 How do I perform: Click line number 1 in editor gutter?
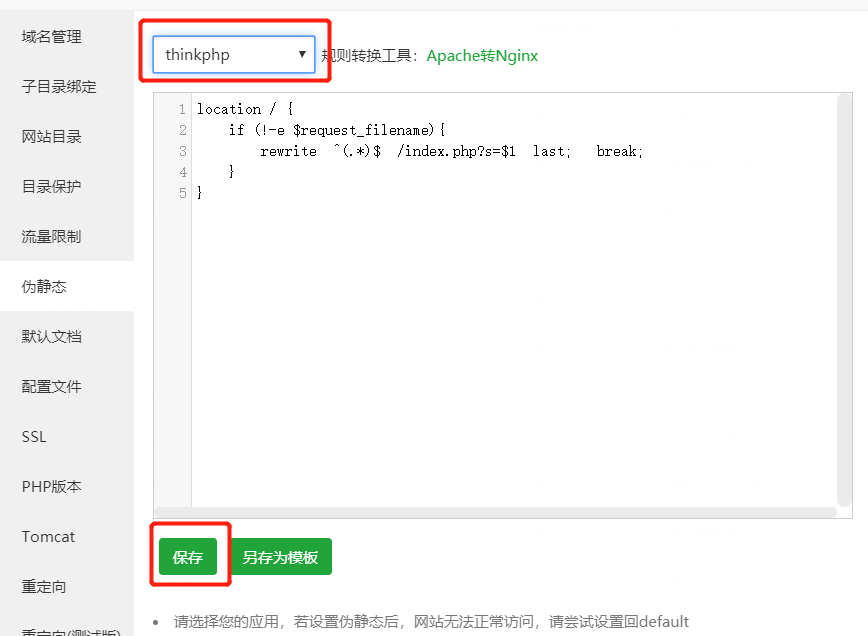pos(181,109)
